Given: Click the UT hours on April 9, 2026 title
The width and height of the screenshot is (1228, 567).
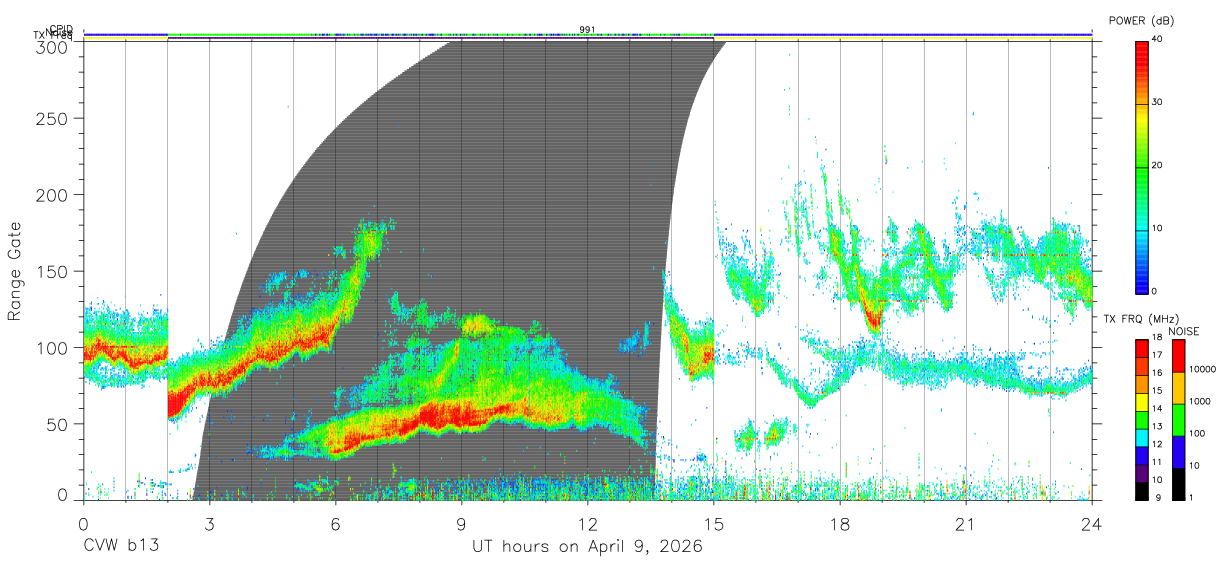Looking at the screenshot, I should (588, 547).
